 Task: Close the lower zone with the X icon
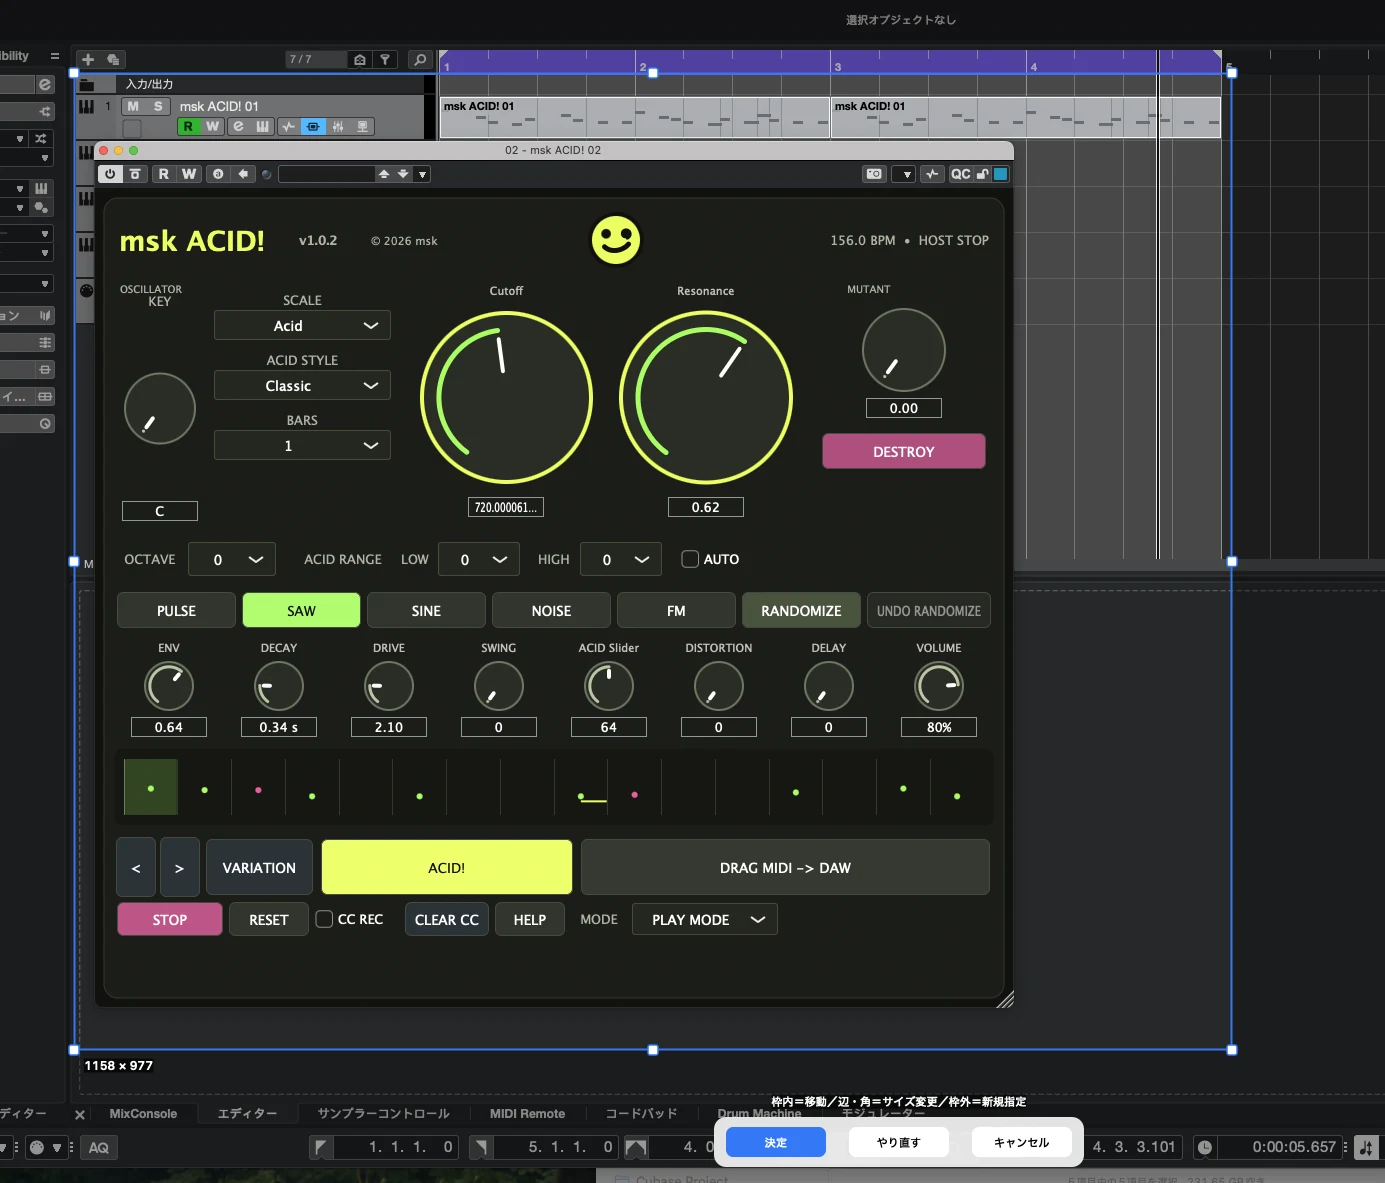80,1114
